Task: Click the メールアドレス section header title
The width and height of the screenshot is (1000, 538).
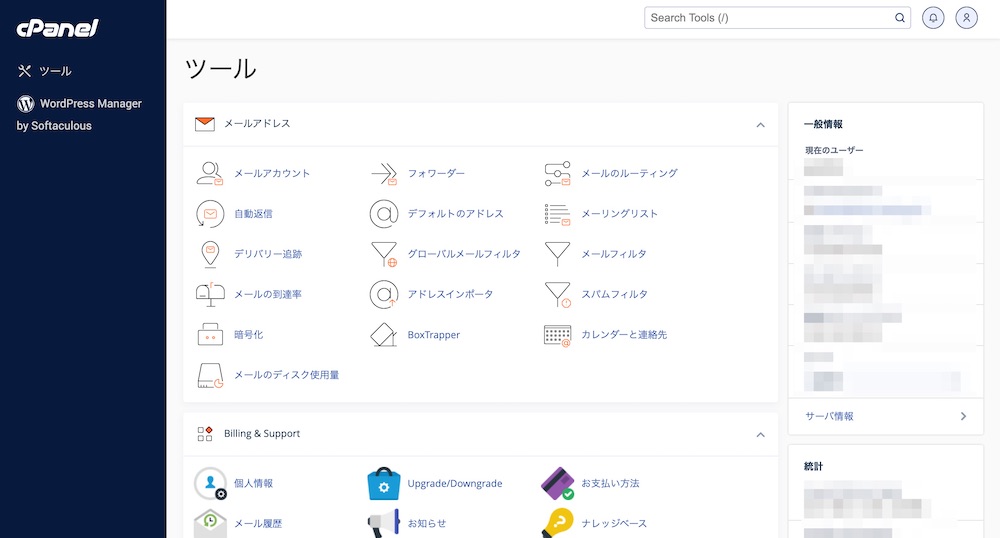Action: 257,124
